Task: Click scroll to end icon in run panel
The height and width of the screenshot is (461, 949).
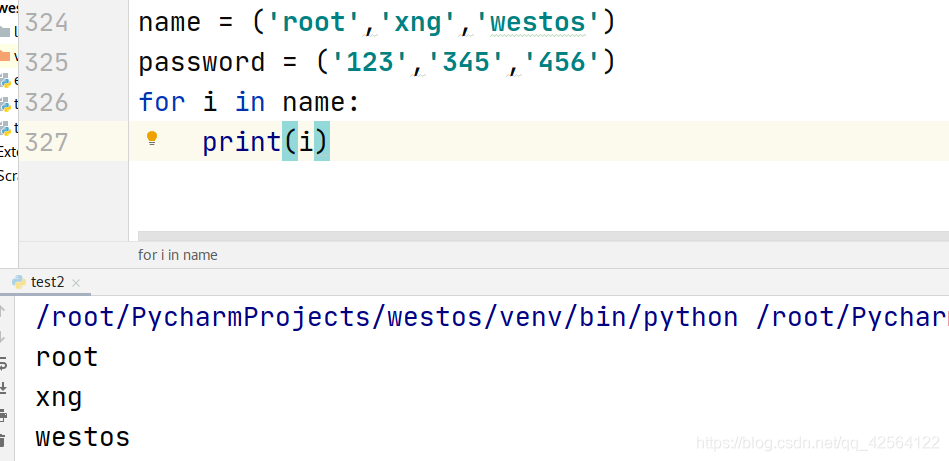Action: pos(4,388)
